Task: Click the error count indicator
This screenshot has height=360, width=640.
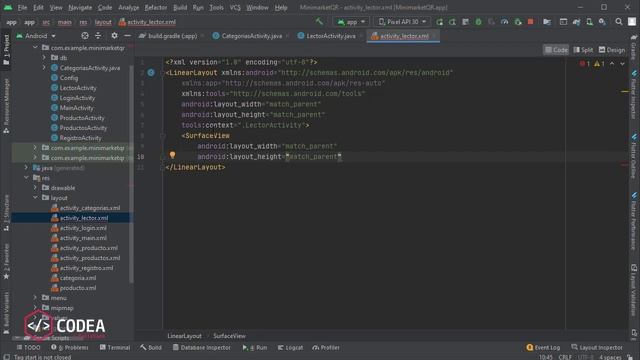Action: pyautogui.click(x=584, y=64)
